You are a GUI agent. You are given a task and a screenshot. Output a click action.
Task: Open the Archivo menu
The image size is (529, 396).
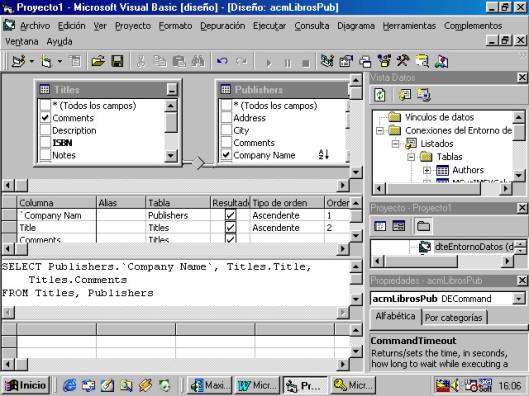pos(35,26)
